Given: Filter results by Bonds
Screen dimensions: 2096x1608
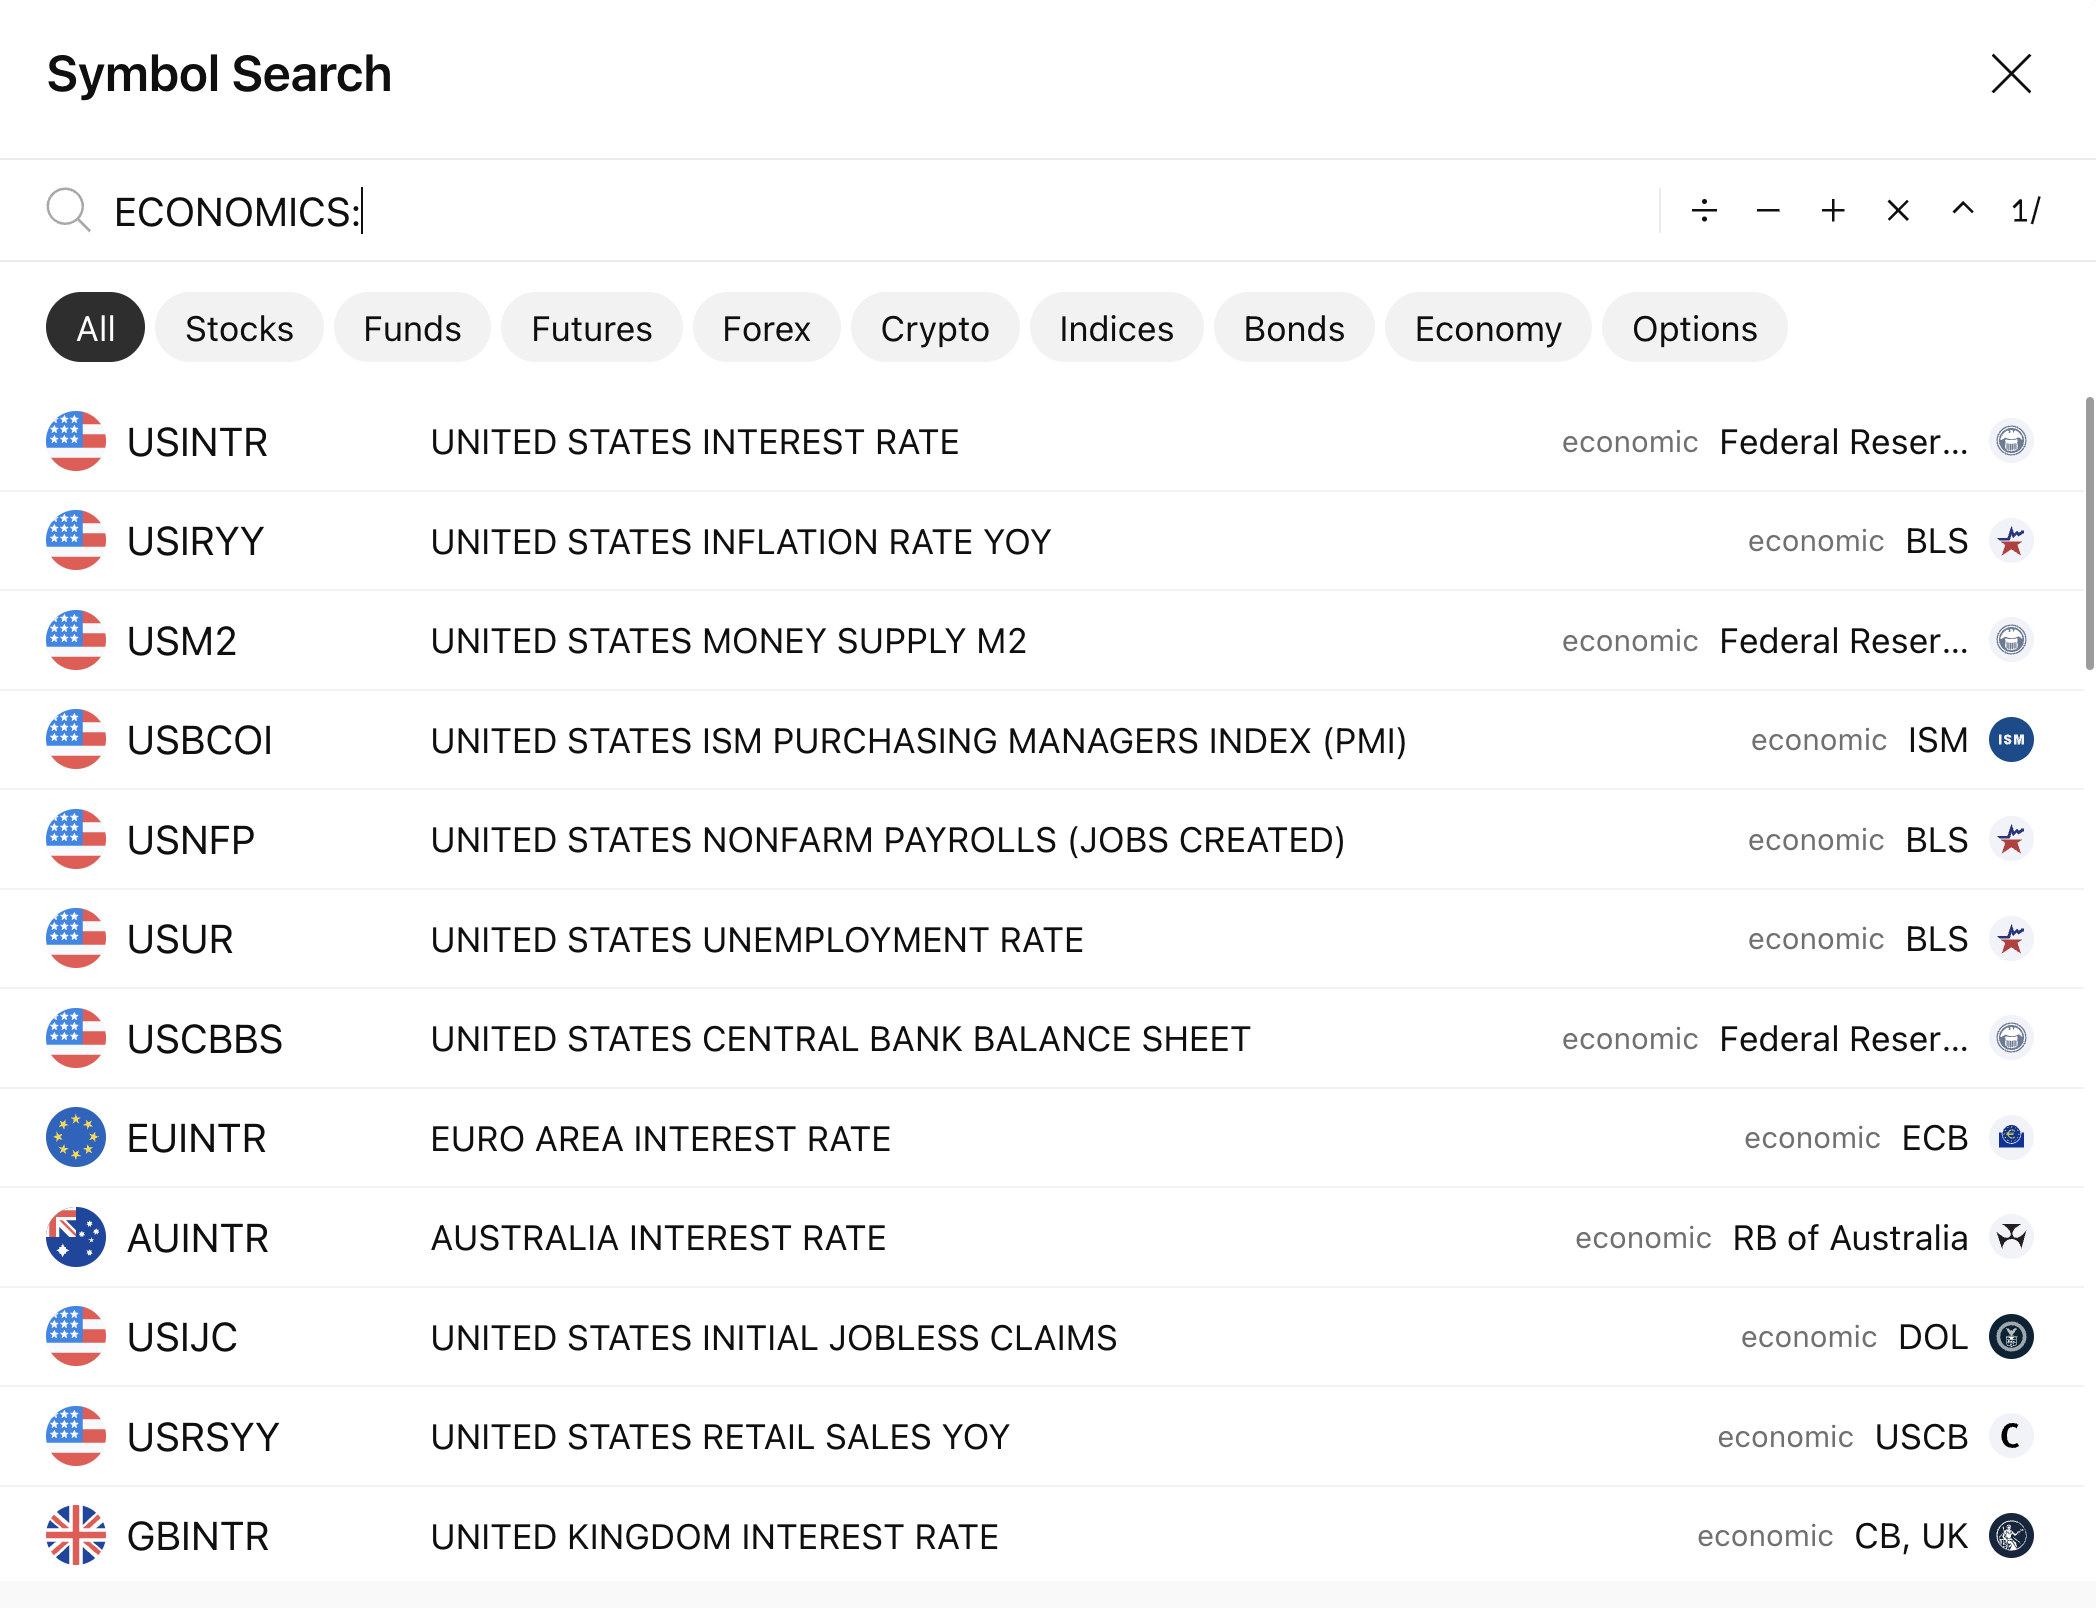Looking at the screenshot, I should pos(1293,328).
